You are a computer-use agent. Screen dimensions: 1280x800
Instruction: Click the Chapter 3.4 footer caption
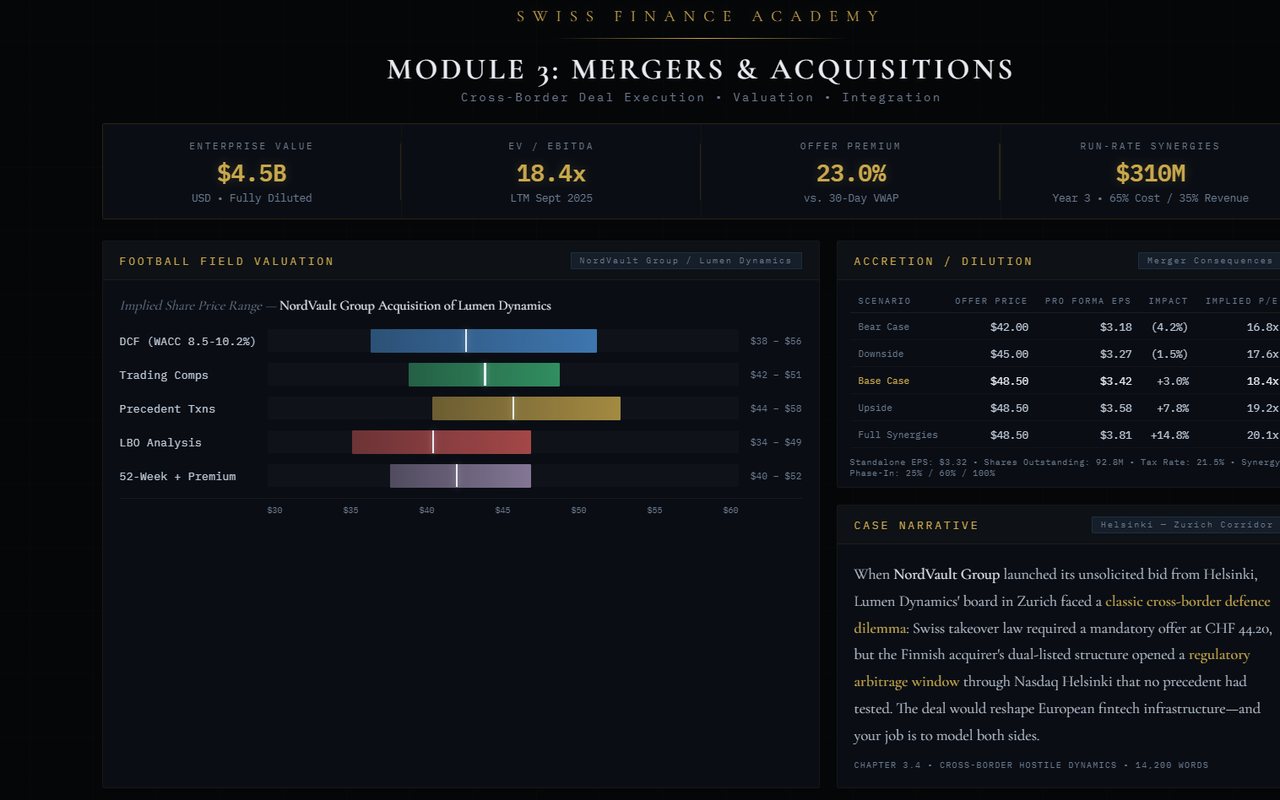[1031, 765]
